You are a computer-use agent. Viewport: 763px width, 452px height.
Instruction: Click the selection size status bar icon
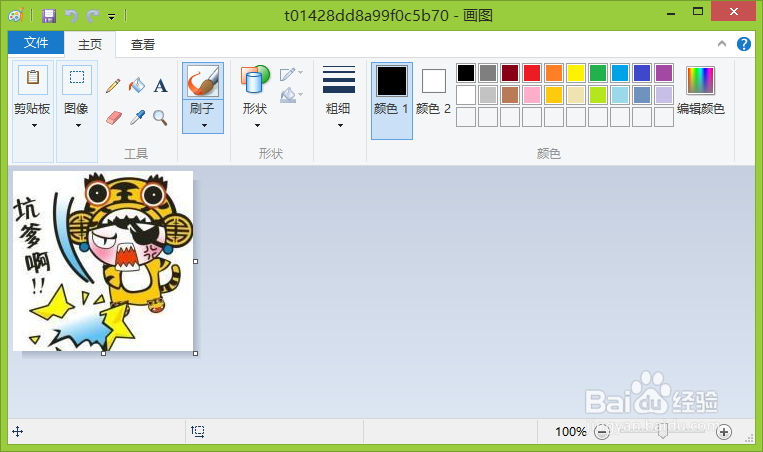pyautogui.click(x=198, y=431)
